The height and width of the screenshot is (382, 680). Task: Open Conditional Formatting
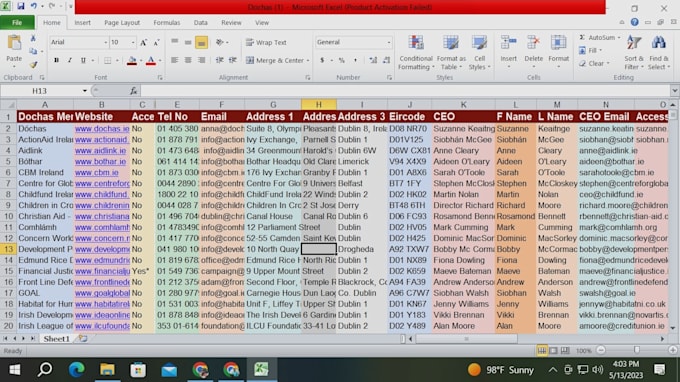point(416,52)
